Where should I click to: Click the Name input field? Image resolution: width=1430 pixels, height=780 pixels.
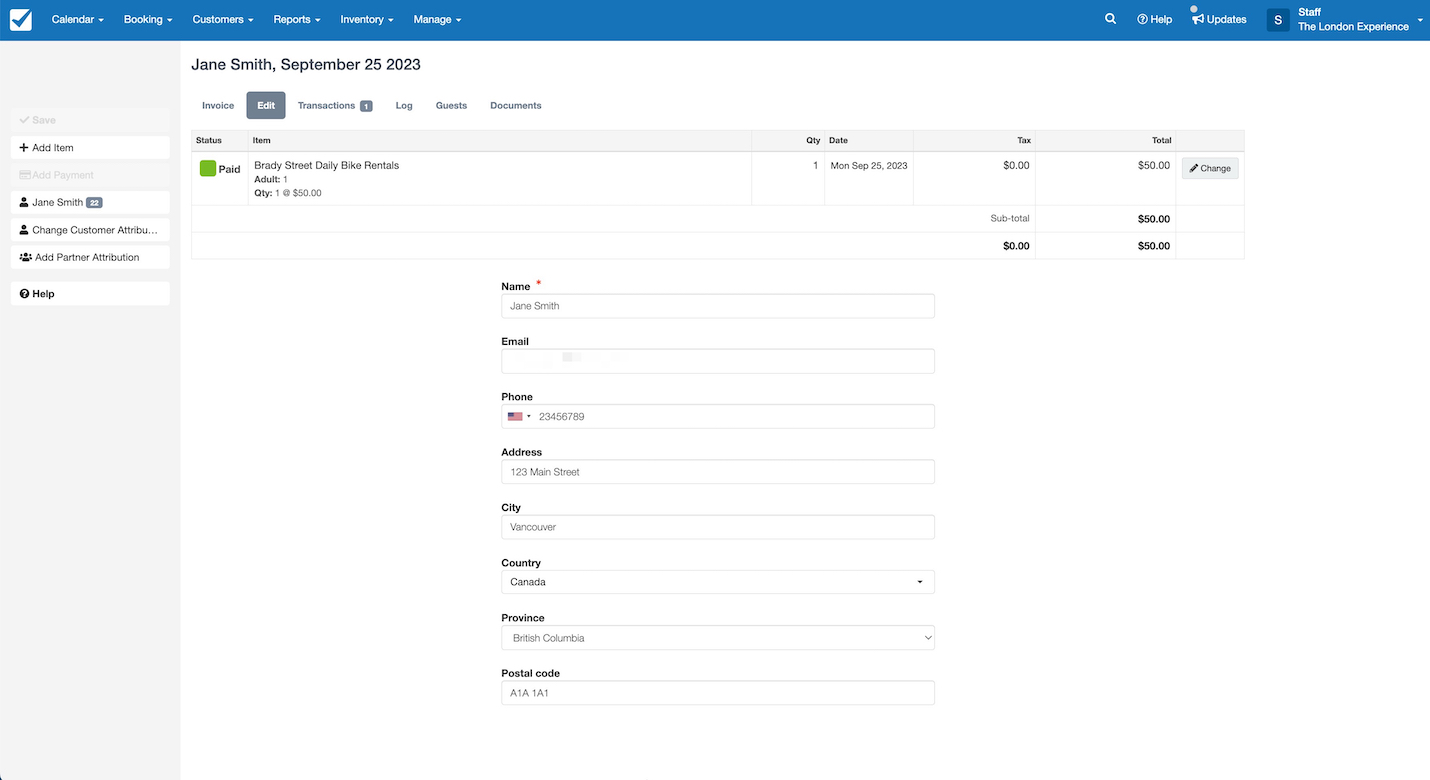718,306
